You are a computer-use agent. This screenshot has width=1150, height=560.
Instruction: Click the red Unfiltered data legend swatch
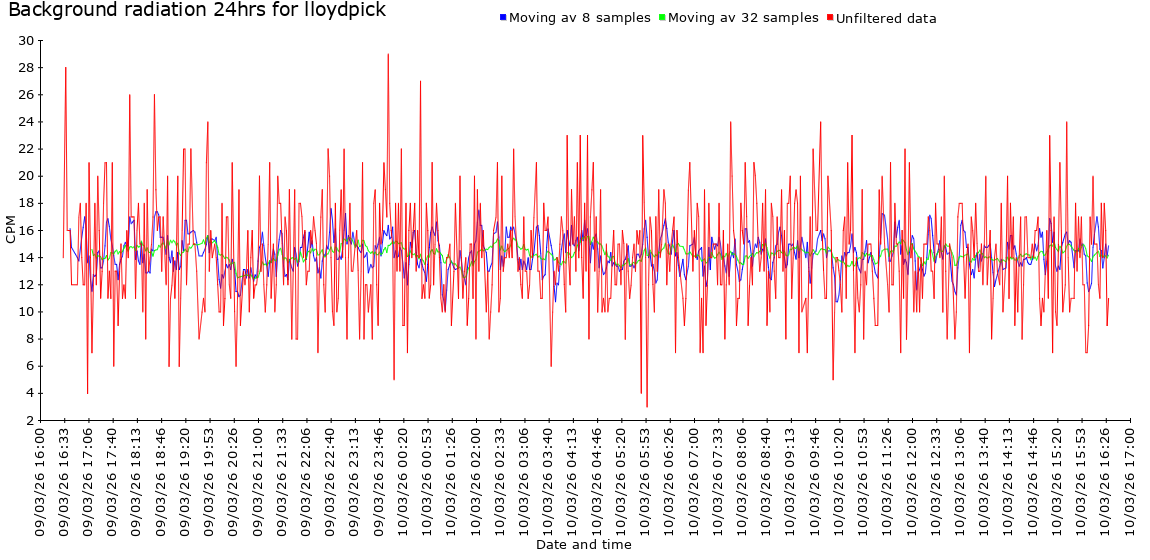pos(830,18)
